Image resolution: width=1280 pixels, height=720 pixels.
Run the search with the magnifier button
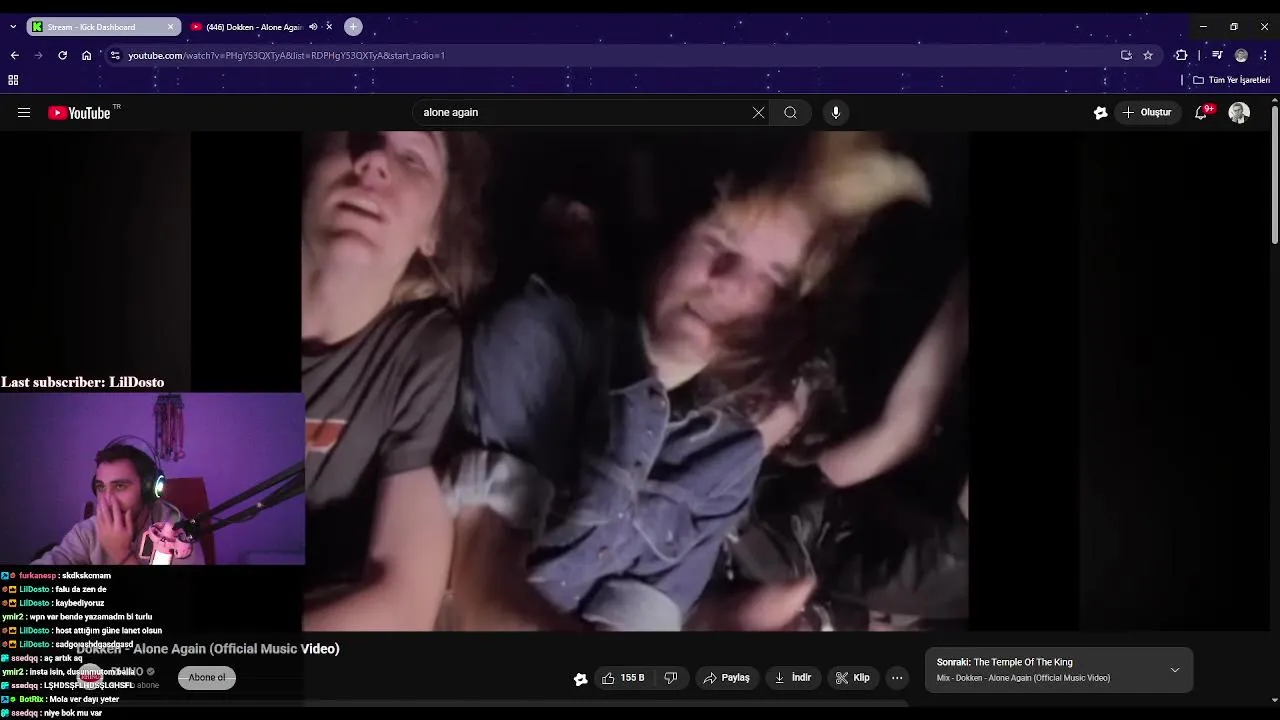[790, 113]
